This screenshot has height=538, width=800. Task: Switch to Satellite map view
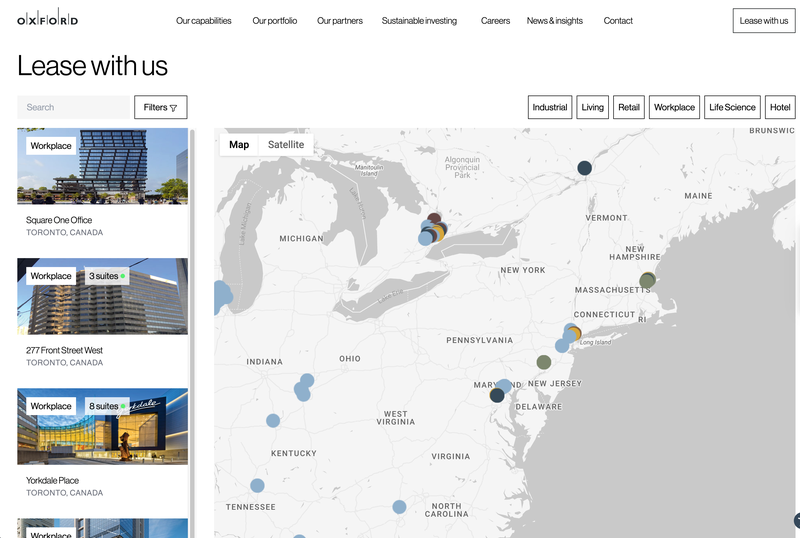point(286,145)
